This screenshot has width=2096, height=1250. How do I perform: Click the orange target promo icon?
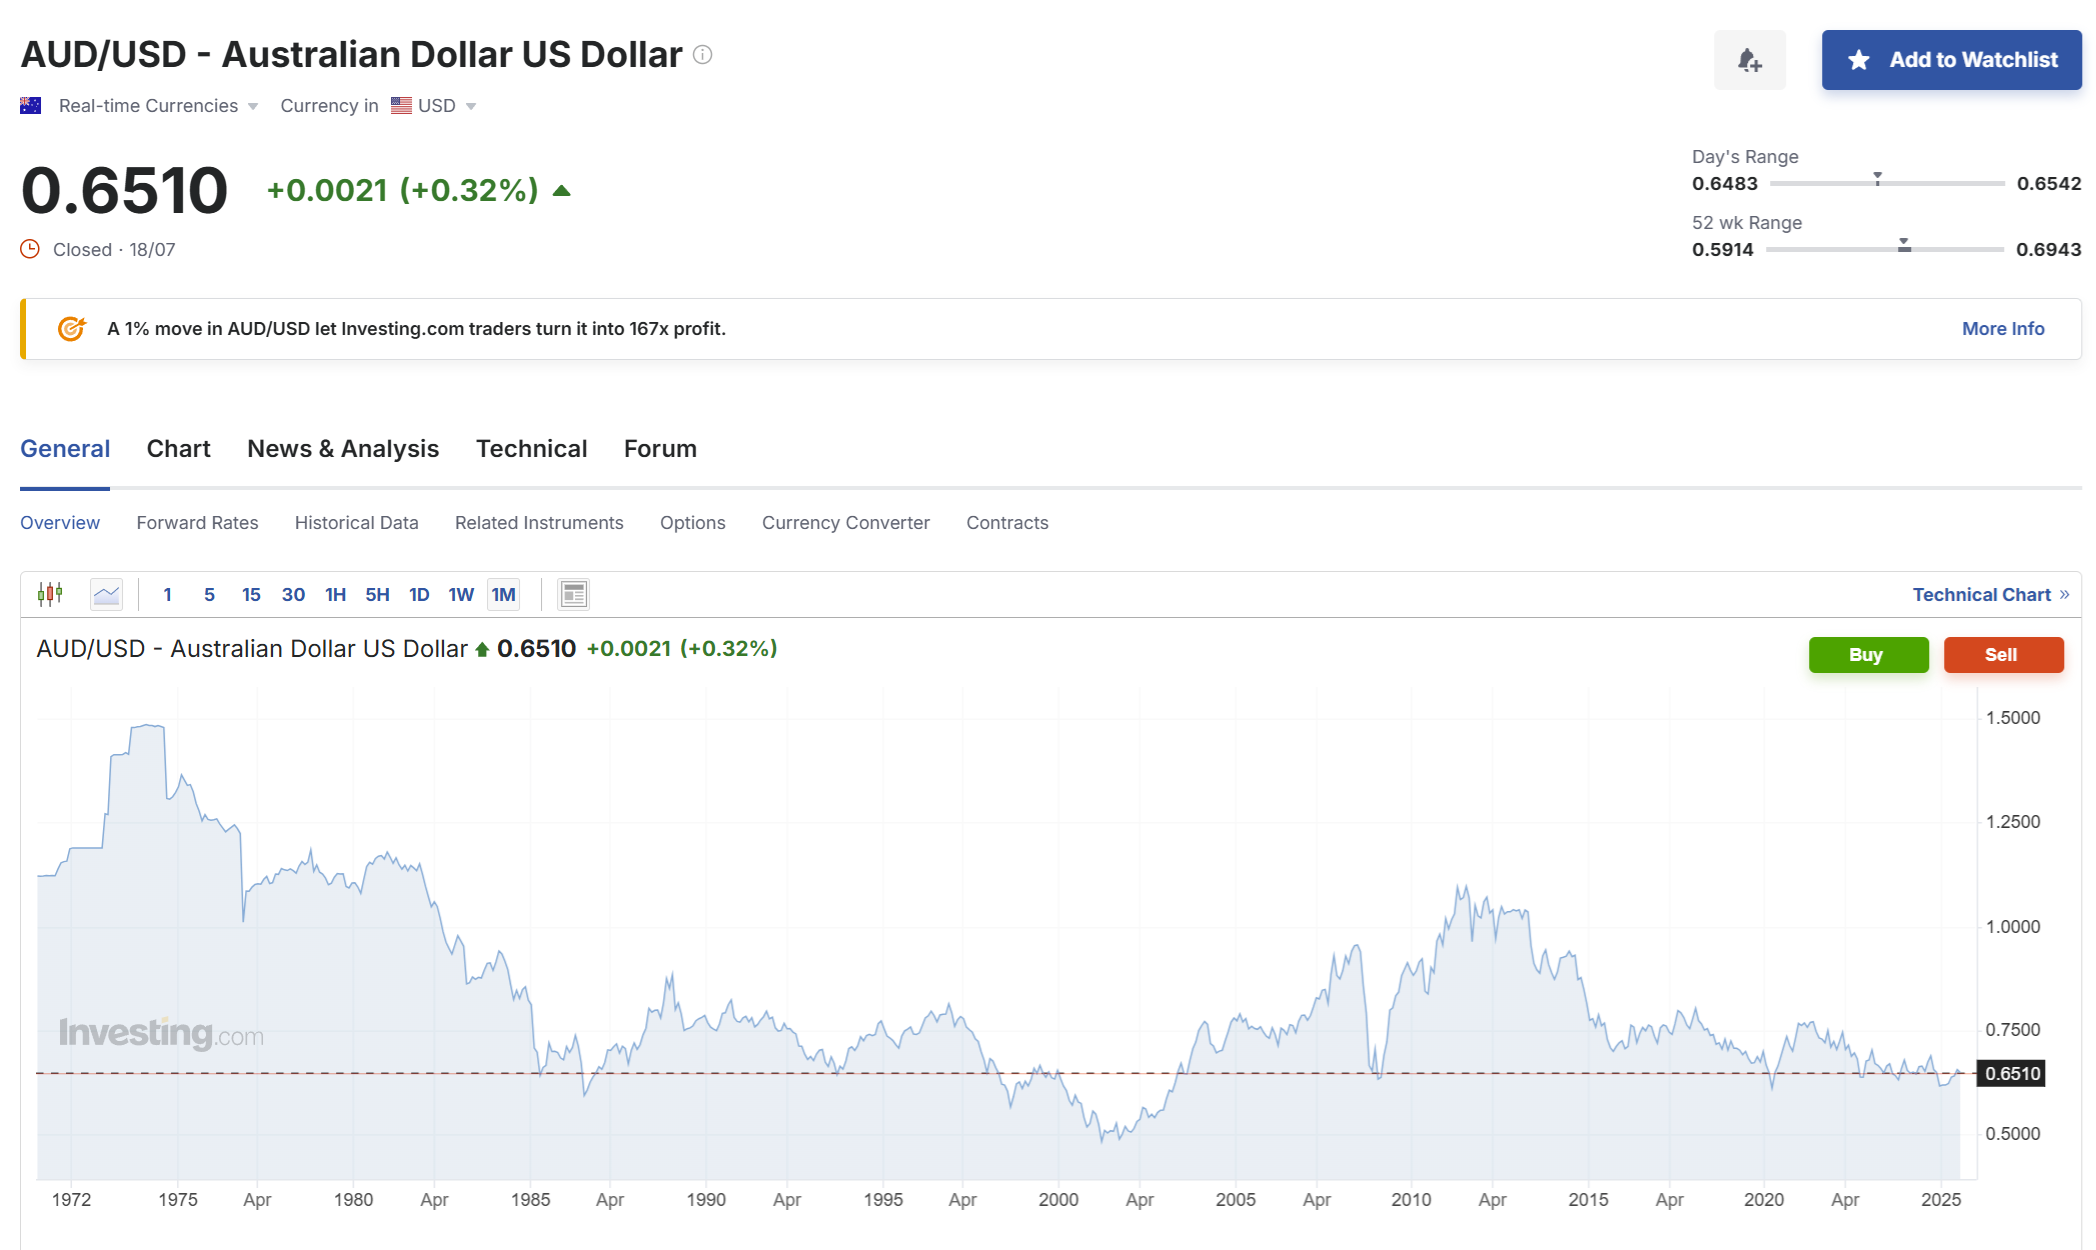[x=71, y=328]
